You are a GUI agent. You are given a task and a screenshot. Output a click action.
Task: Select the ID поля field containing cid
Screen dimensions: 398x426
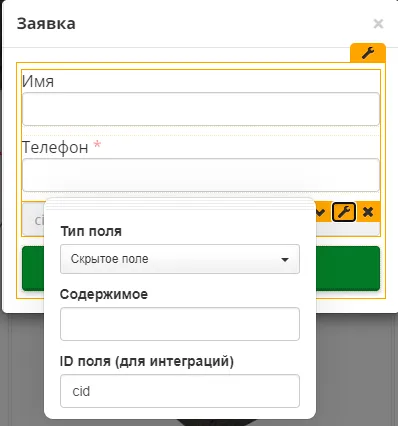pyautogui.click(x=180, y=391)
